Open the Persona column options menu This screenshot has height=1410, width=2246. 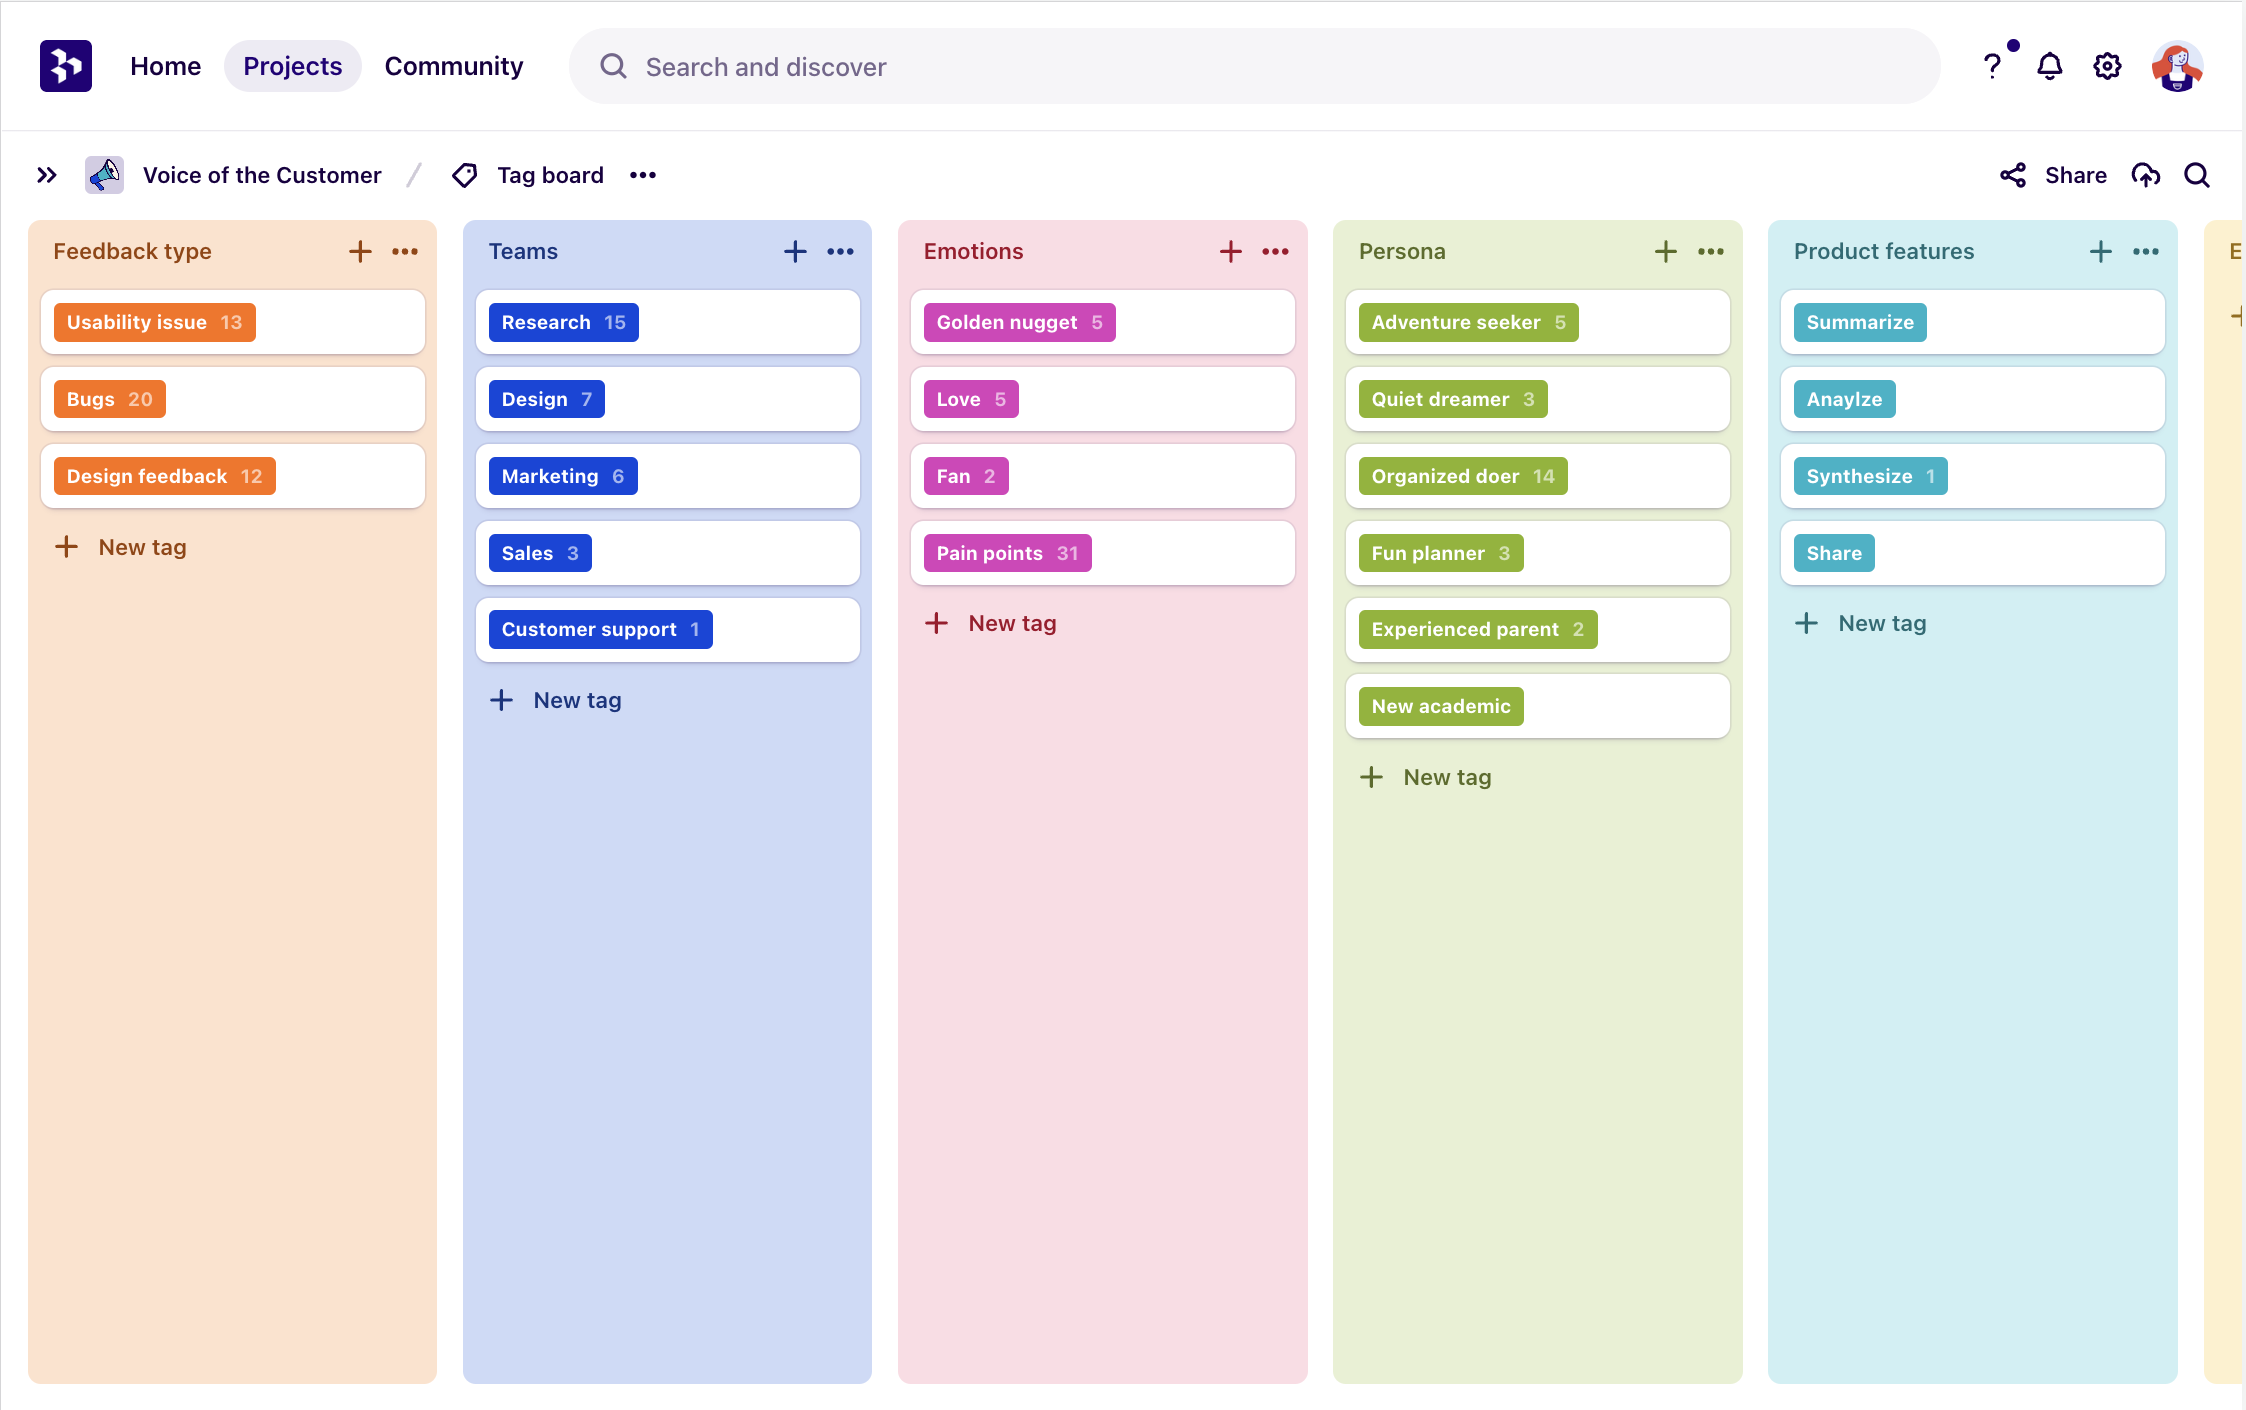pyautogui.click(x=1710, y=251)
